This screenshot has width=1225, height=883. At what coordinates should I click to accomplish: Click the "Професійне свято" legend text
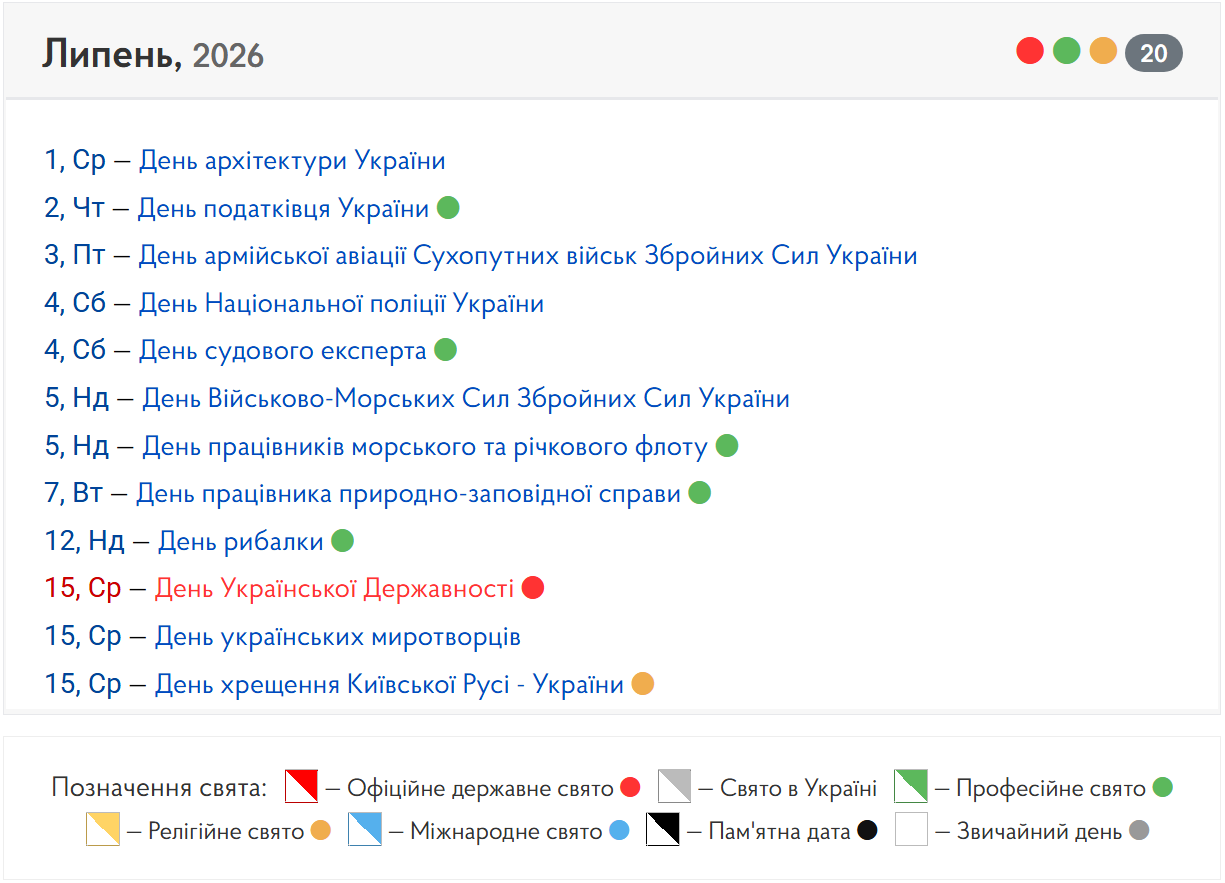(x=1051, y=789)
